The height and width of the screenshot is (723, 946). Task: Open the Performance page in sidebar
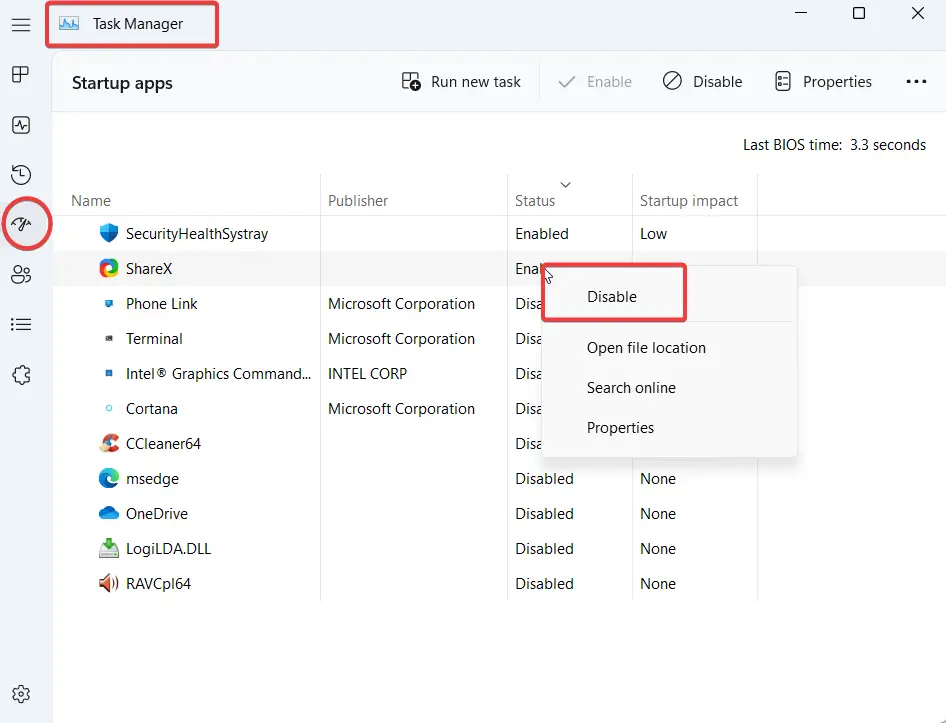click(x=21, y=126)
